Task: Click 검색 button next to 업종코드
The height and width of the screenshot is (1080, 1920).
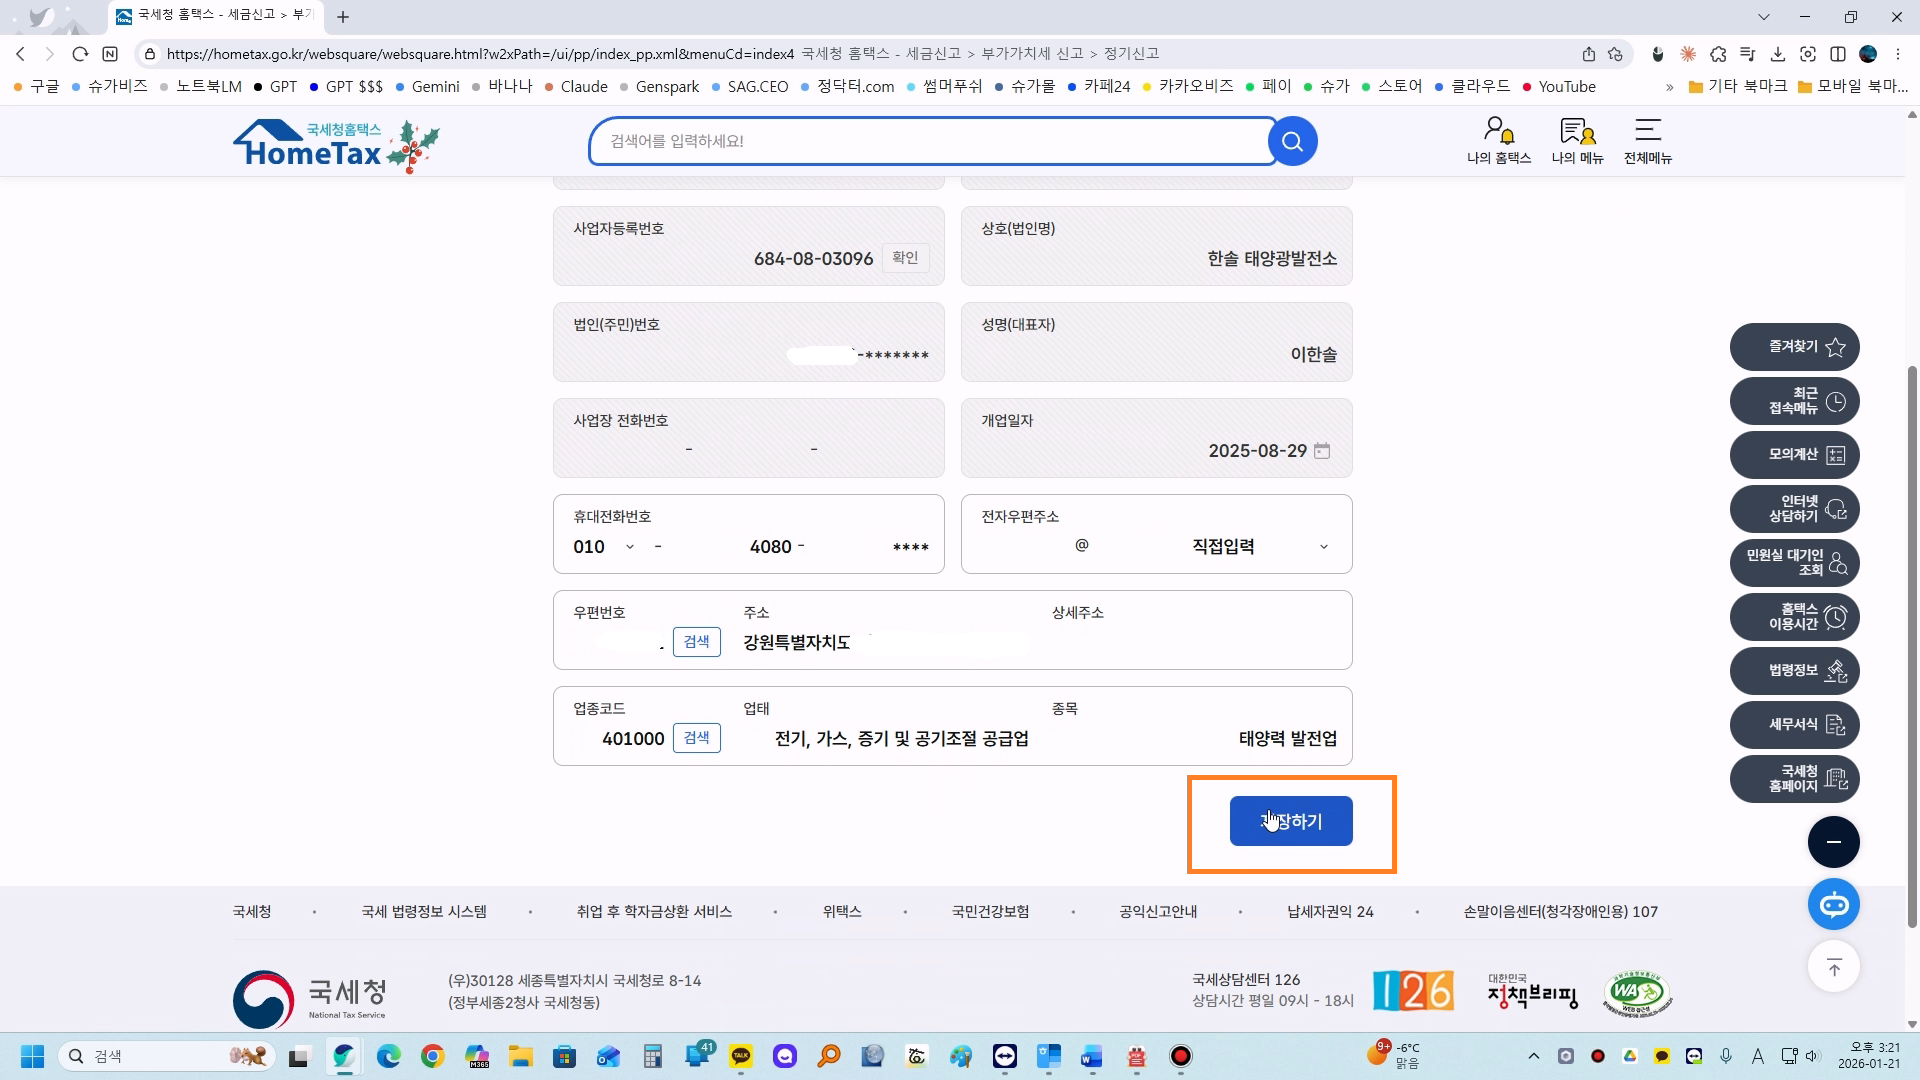Action: pos(696,738)
